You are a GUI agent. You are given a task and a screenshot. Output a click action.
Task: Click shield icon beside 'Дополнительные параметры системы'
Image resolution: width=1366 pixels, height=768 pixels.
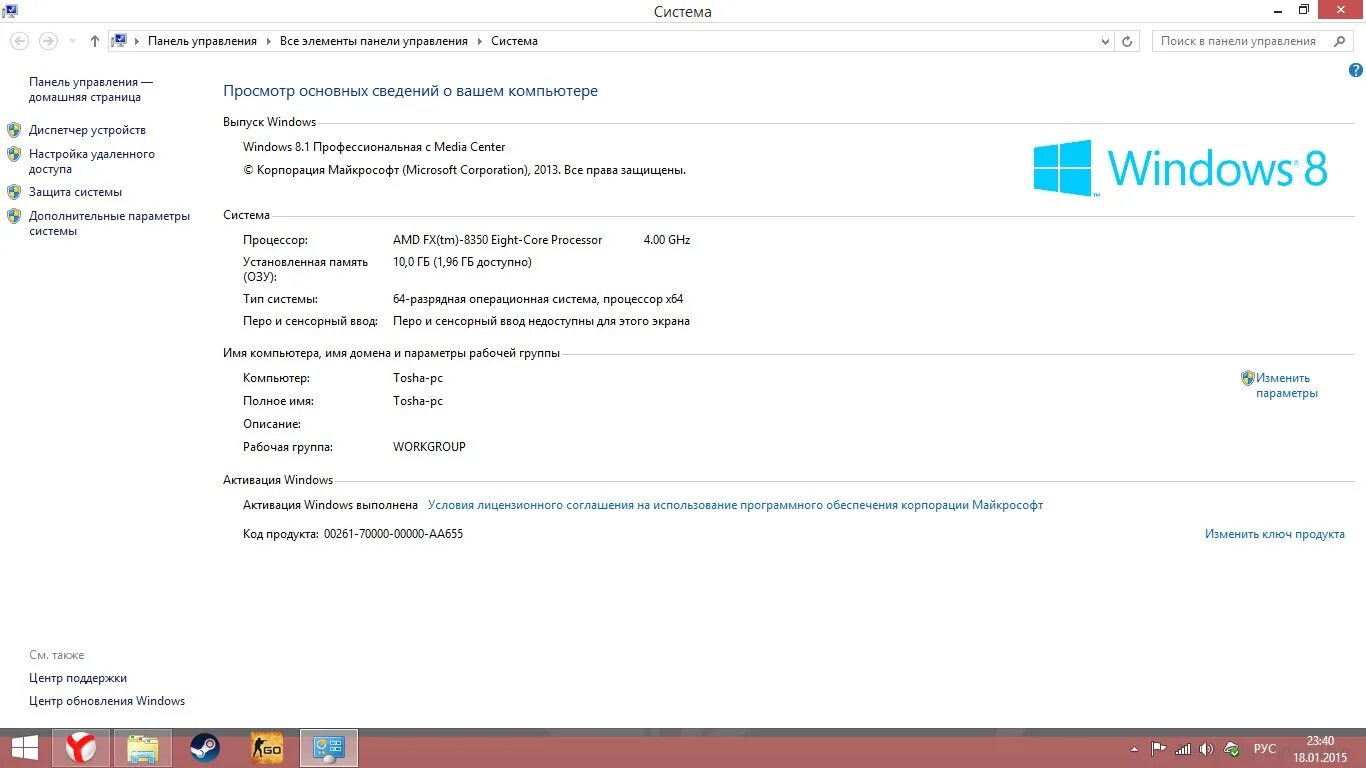[x=14, y=216]
